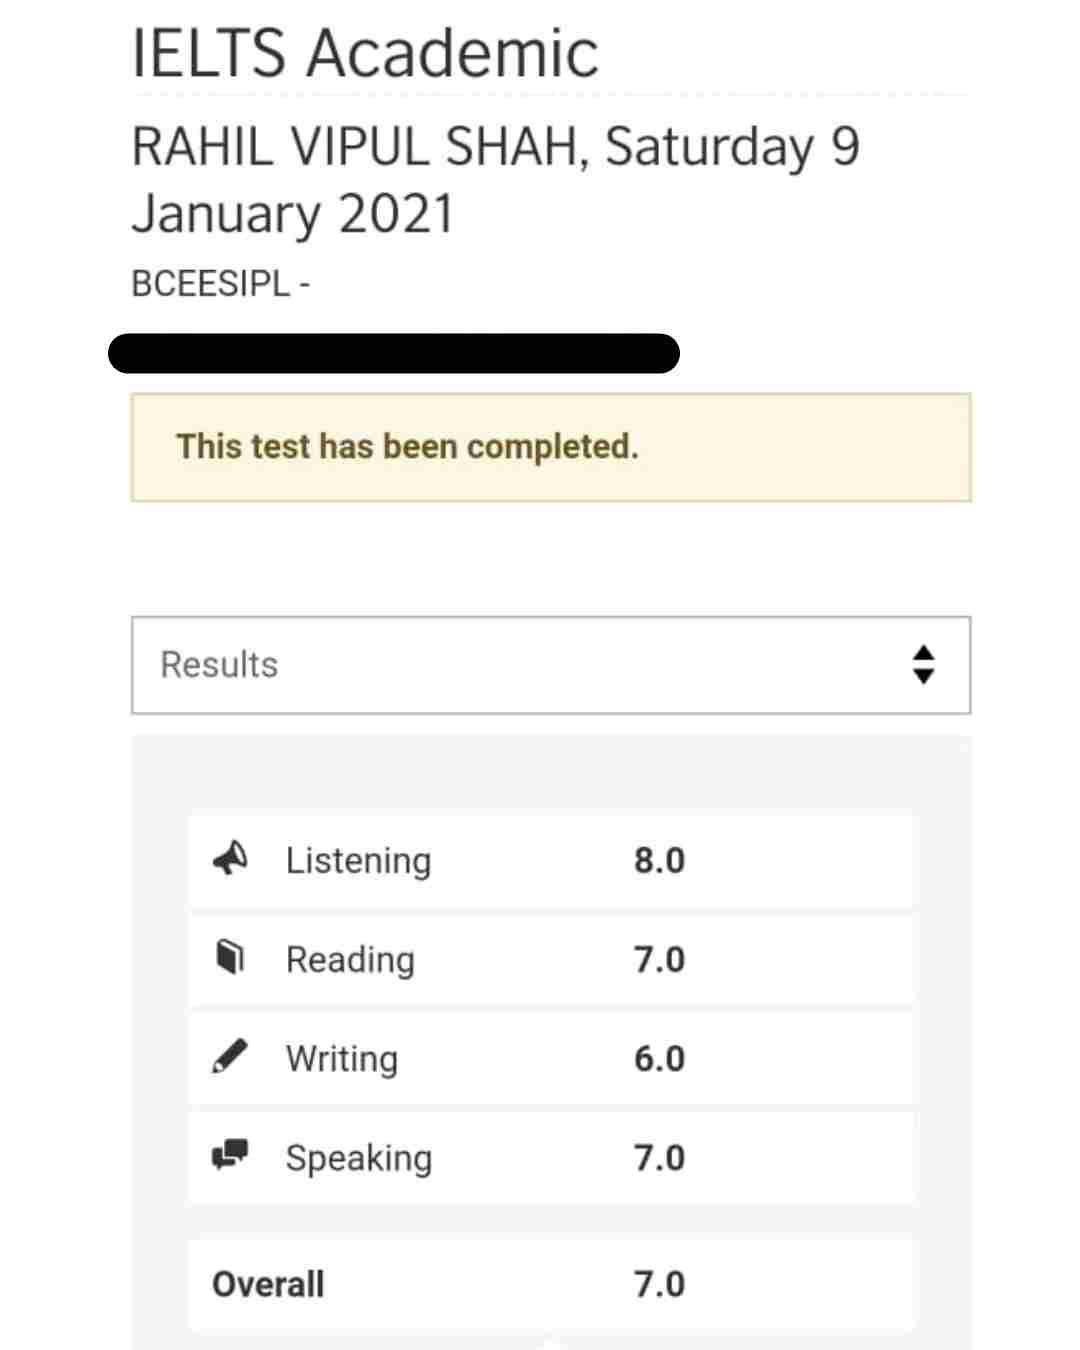Click the Results dropdown up-down arrows
1080x1350 pixels.
coord(924,665)
